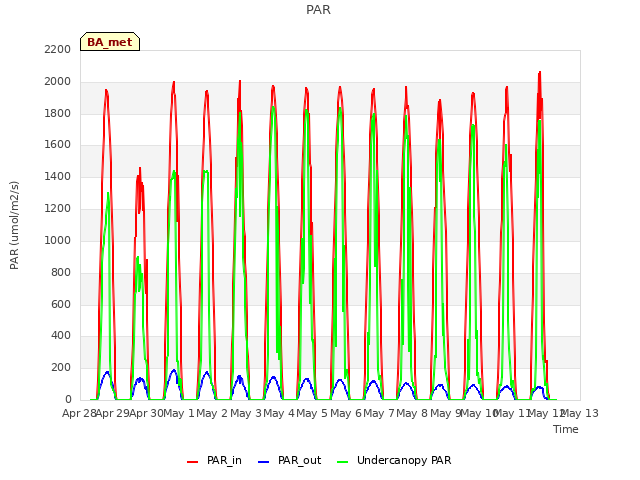Click the 1000 y-axis tick label

click(58, 240)
